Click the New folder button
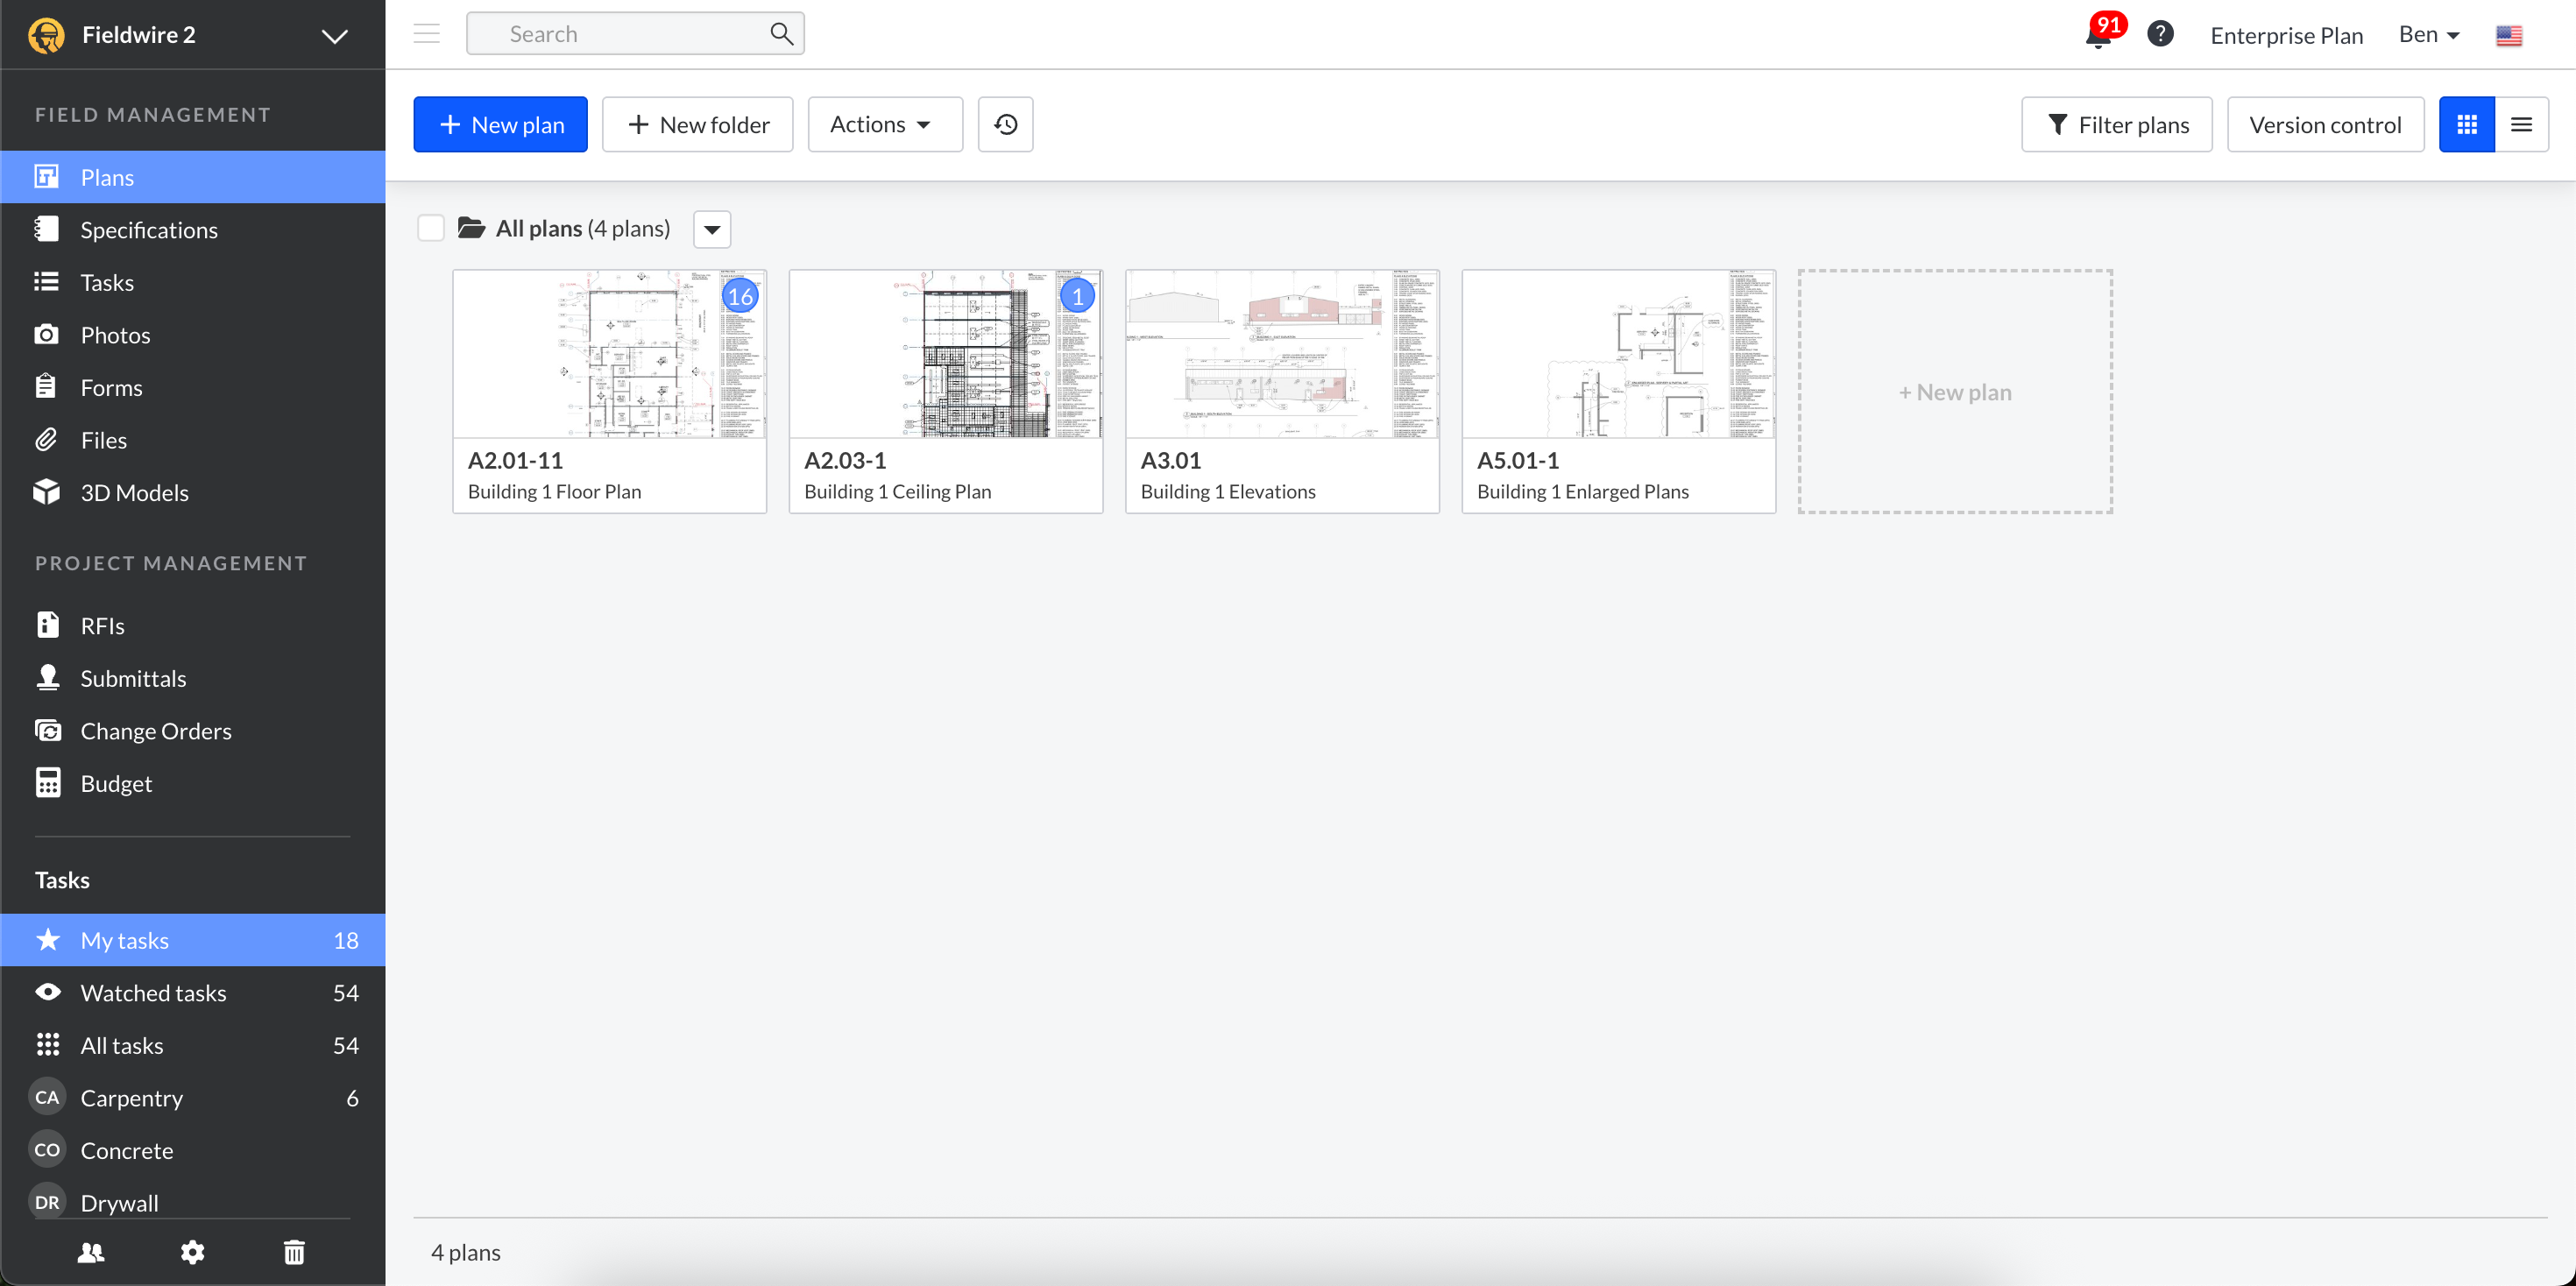2576x1286 pixels. pos(697,125)
